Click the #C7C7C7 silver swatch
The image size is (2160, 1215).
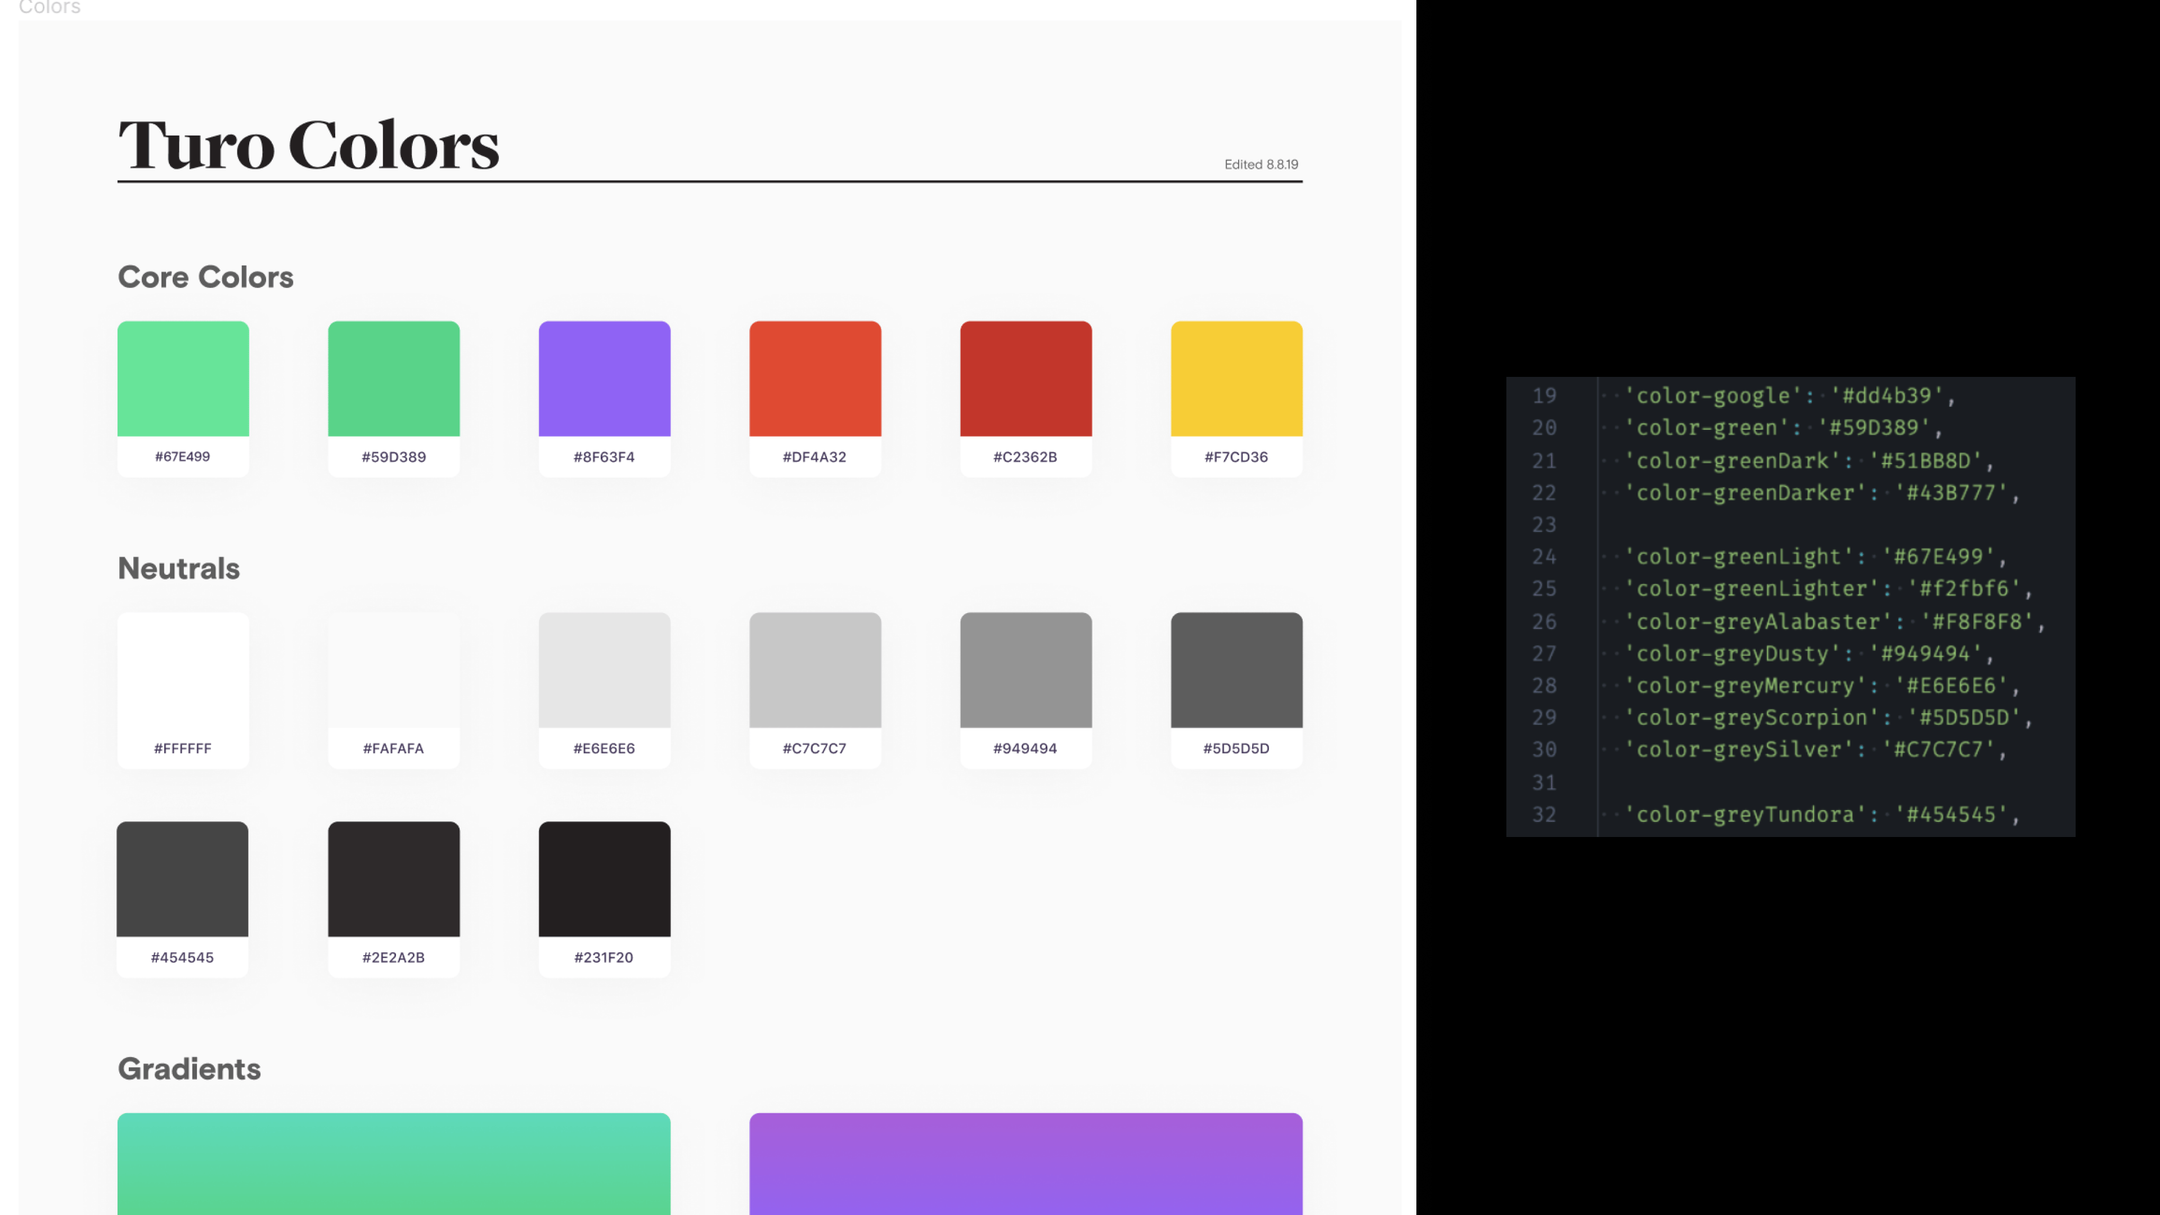(x=815, y=671)
